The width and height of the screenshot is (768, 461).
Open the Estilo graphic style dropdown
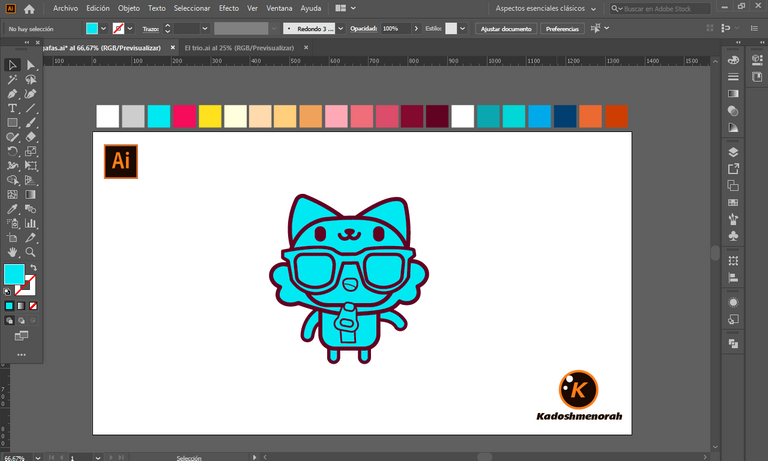[462, 28]
